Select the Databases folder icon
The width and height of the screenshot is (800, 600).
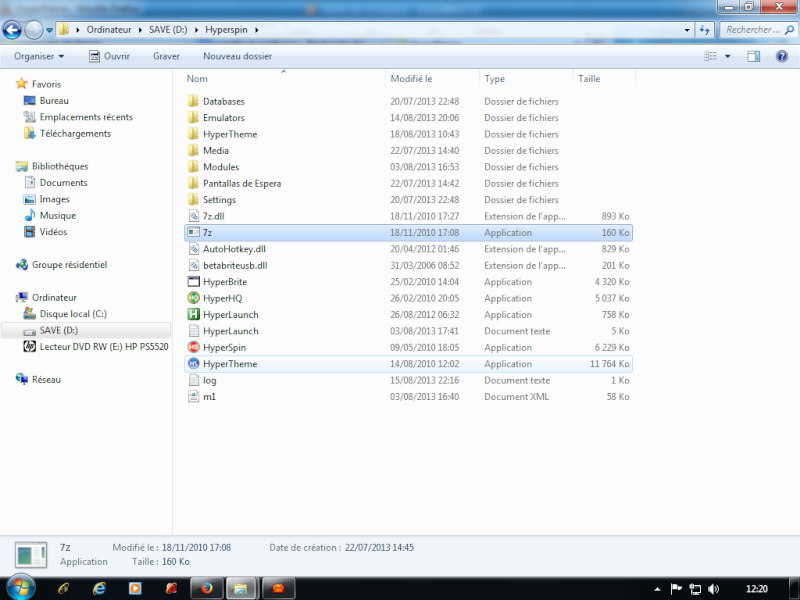click(193, 101)
